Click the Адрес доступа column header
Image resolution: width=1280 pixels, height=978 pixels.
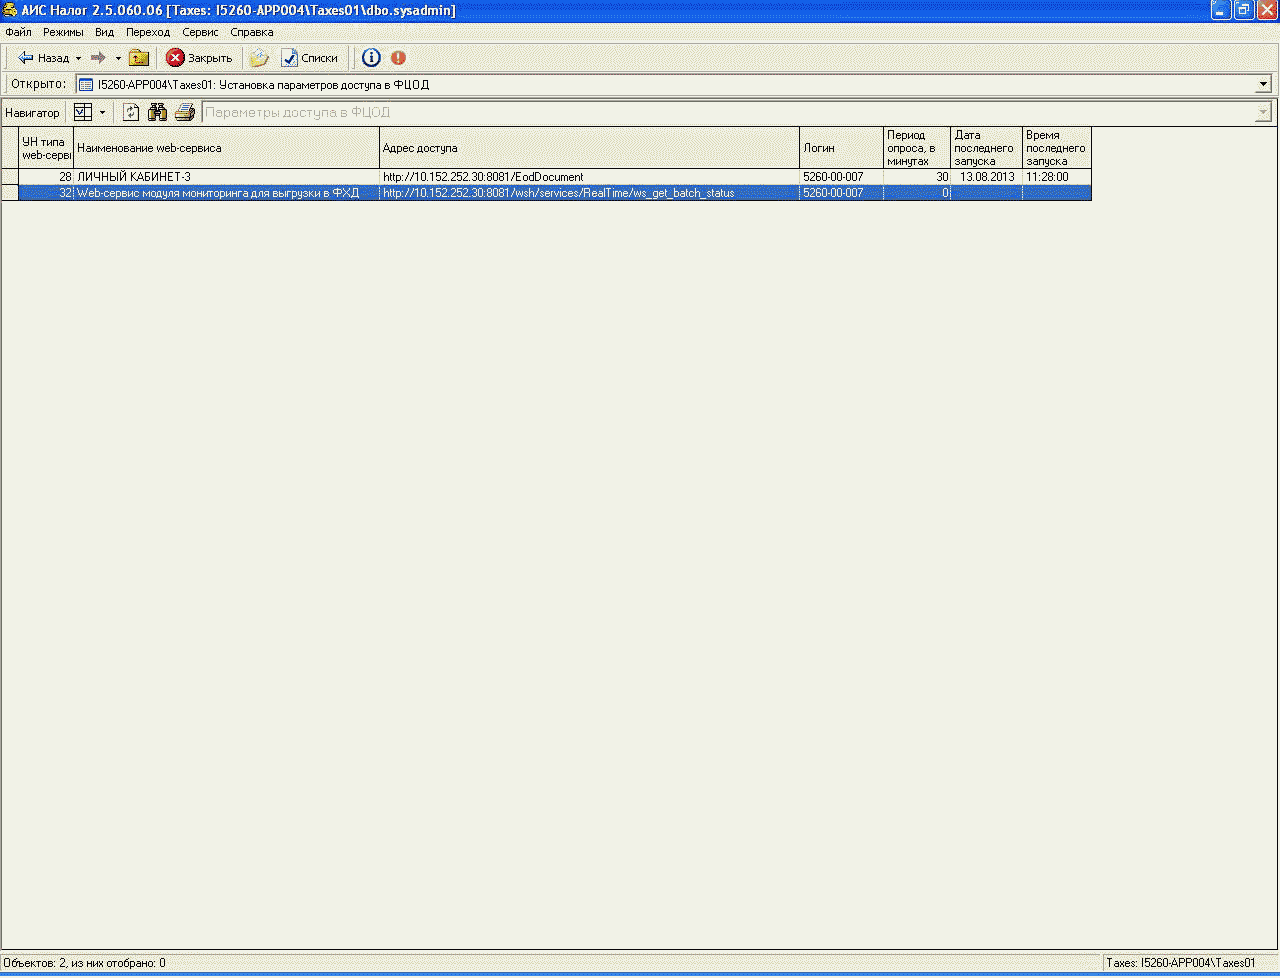pyautogui.click(x=589, y=148)
